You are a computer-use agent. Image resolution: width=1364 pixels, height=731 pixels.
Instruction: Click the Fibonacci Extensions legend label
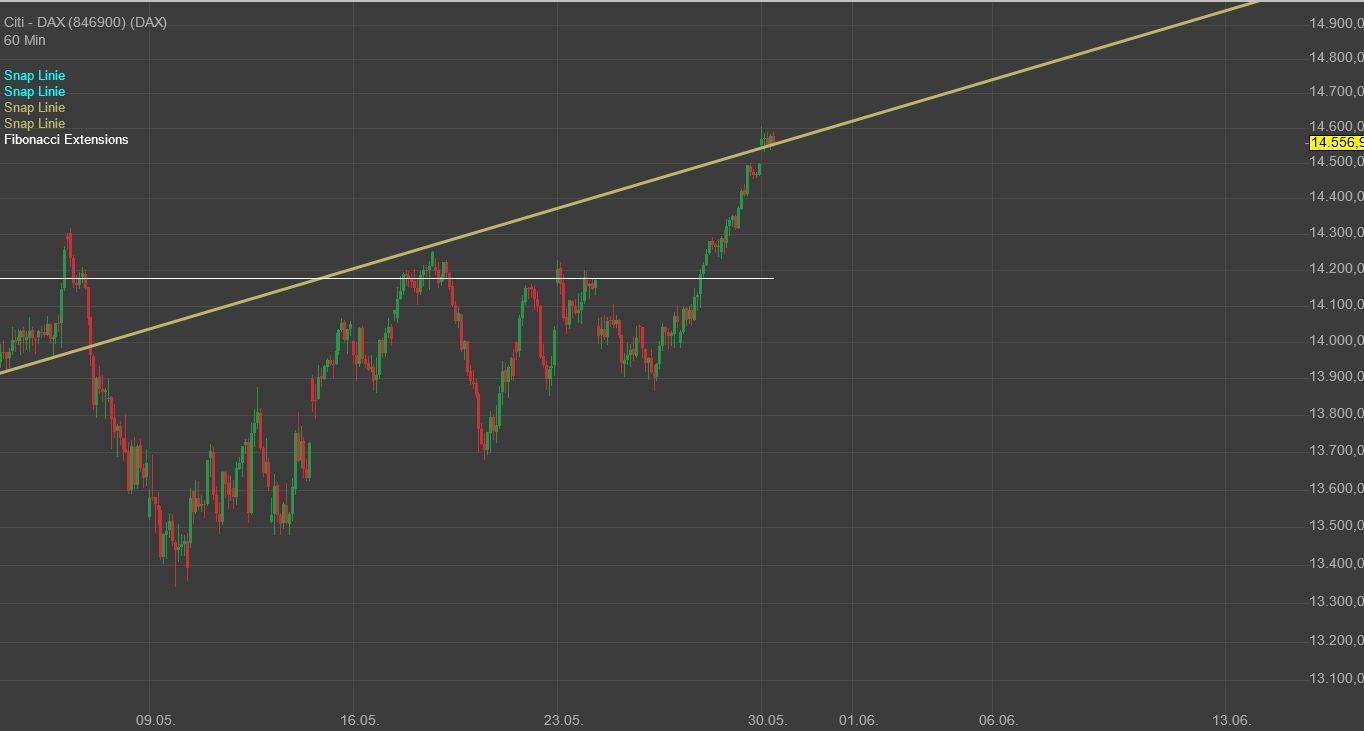(x=66, y=139)
